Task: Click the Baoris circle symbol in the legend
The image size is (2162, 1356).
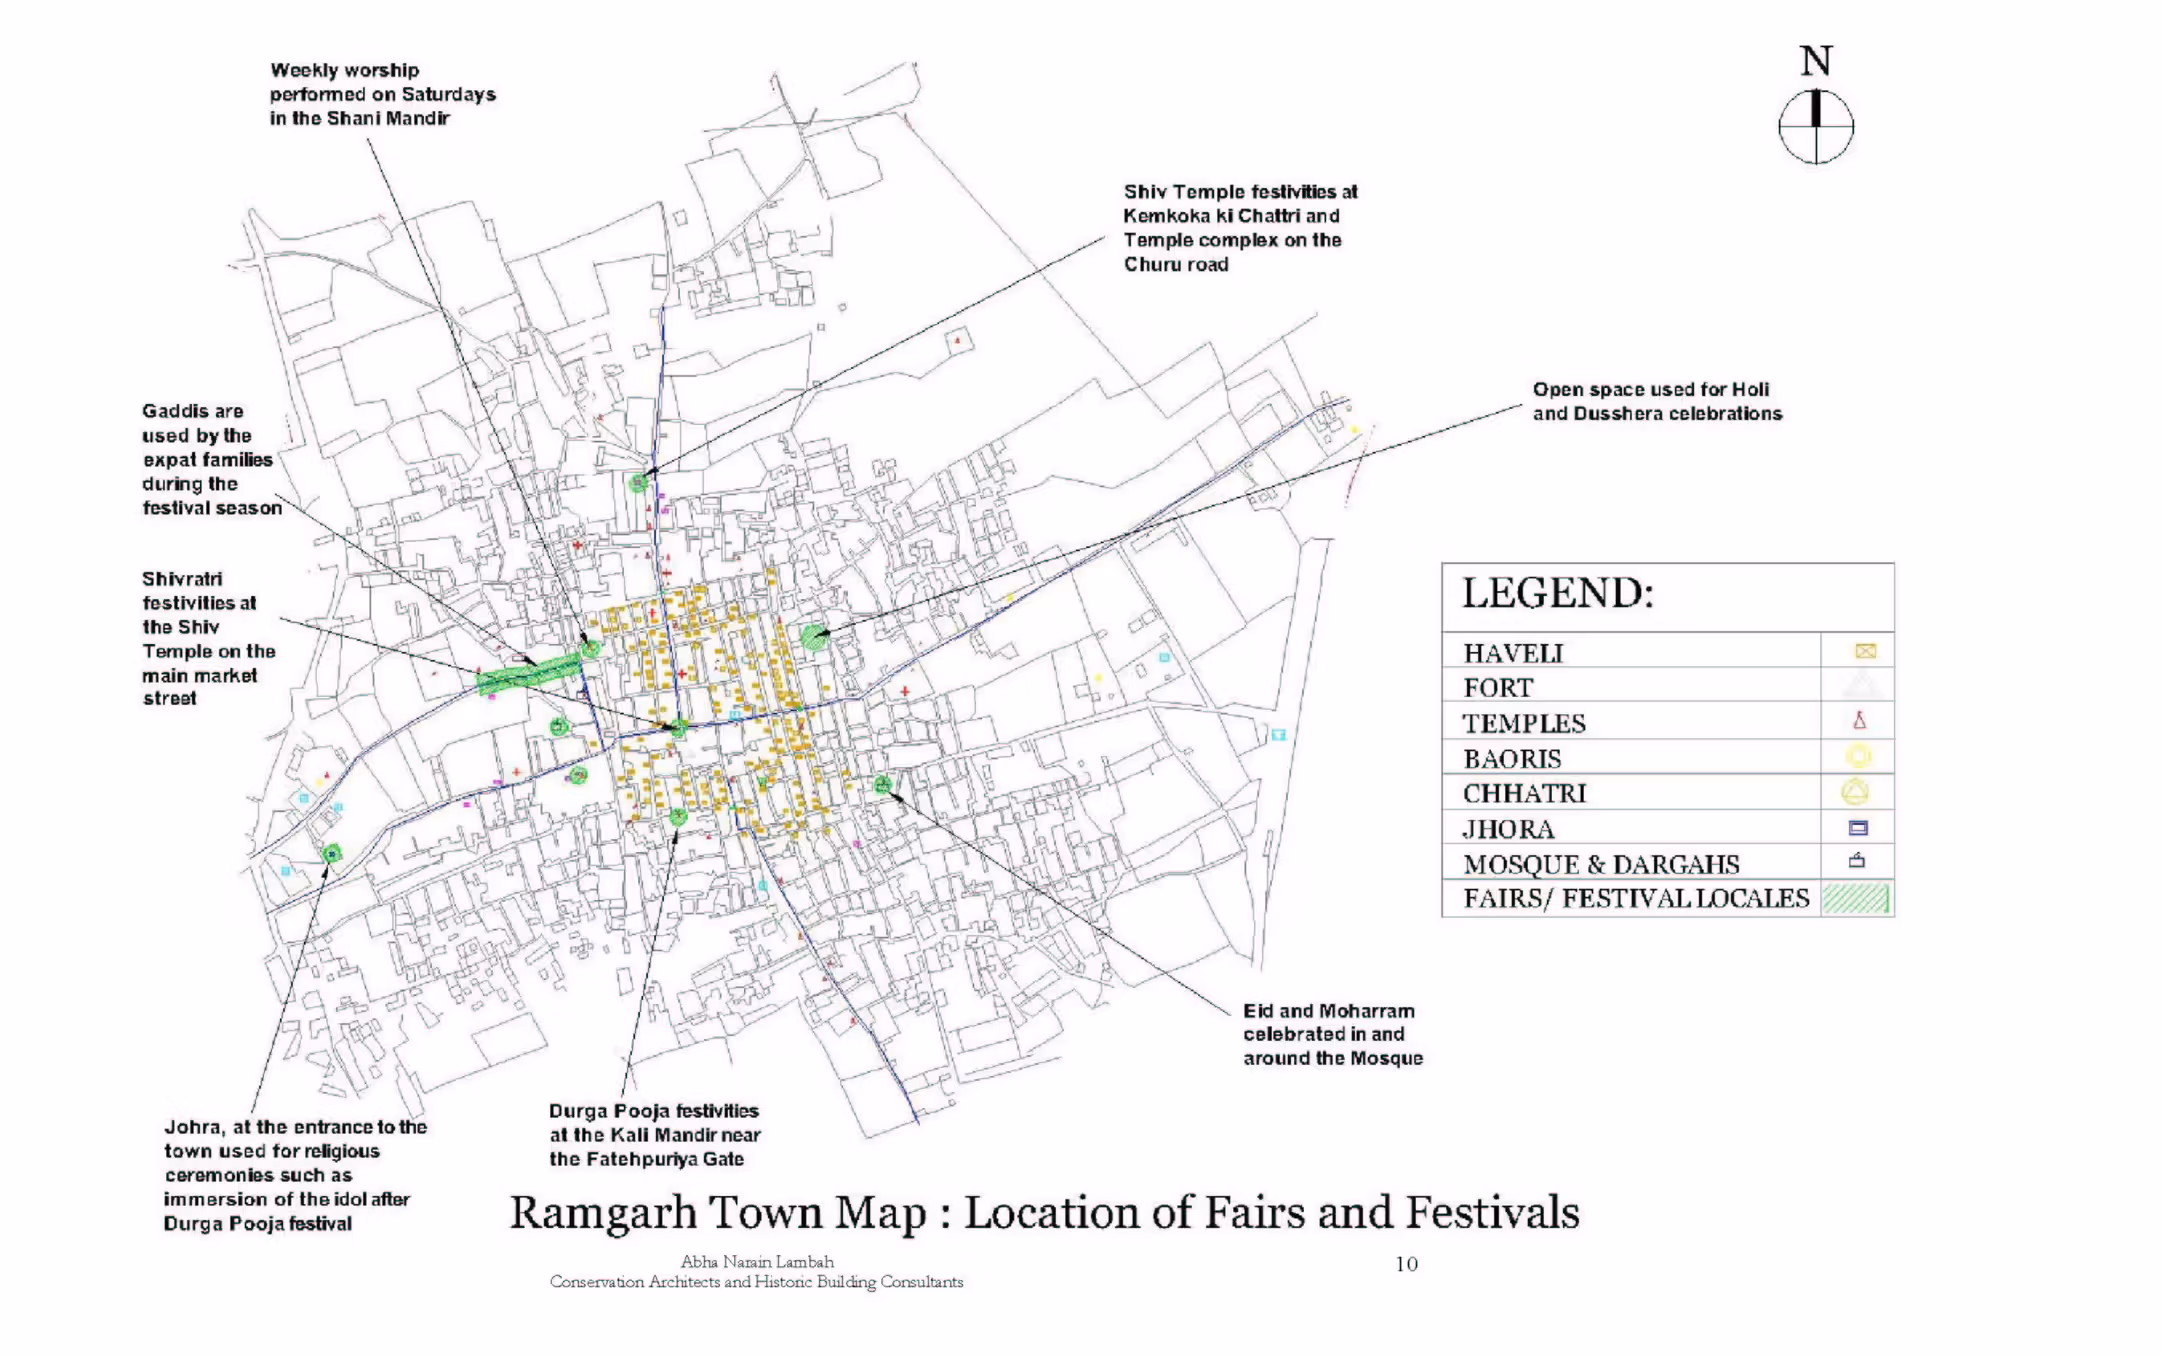Action: tap(1858, 757)
